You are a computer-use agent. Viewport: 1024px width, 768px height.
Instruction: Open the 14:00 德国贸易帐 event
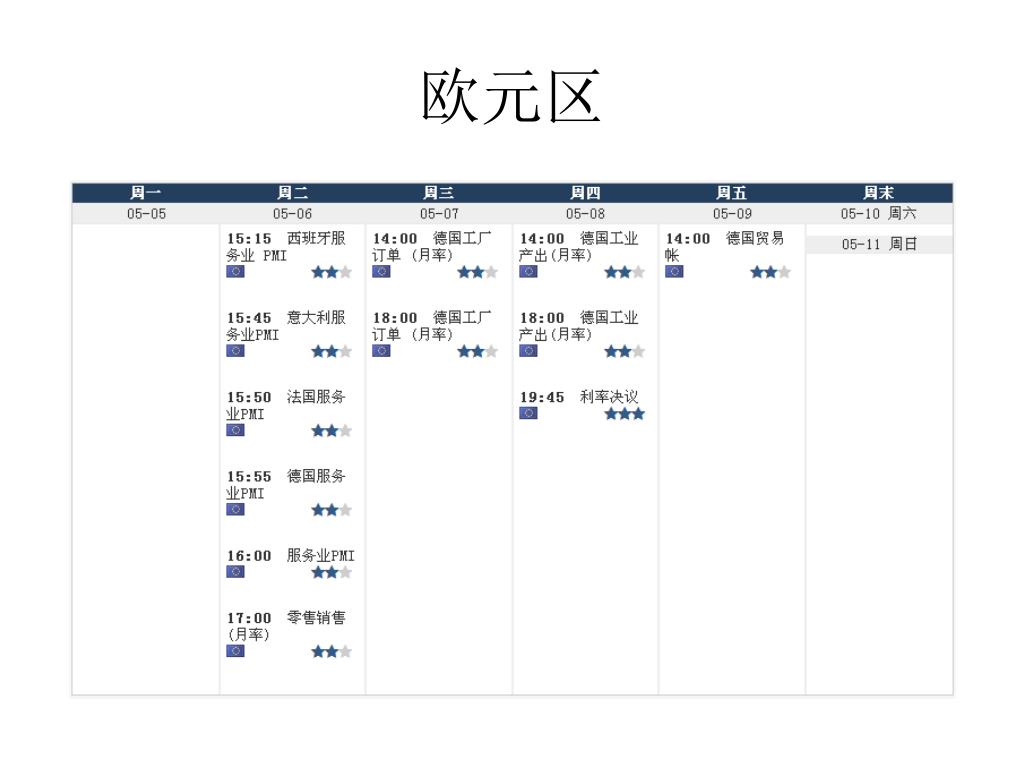coord(725,247)
